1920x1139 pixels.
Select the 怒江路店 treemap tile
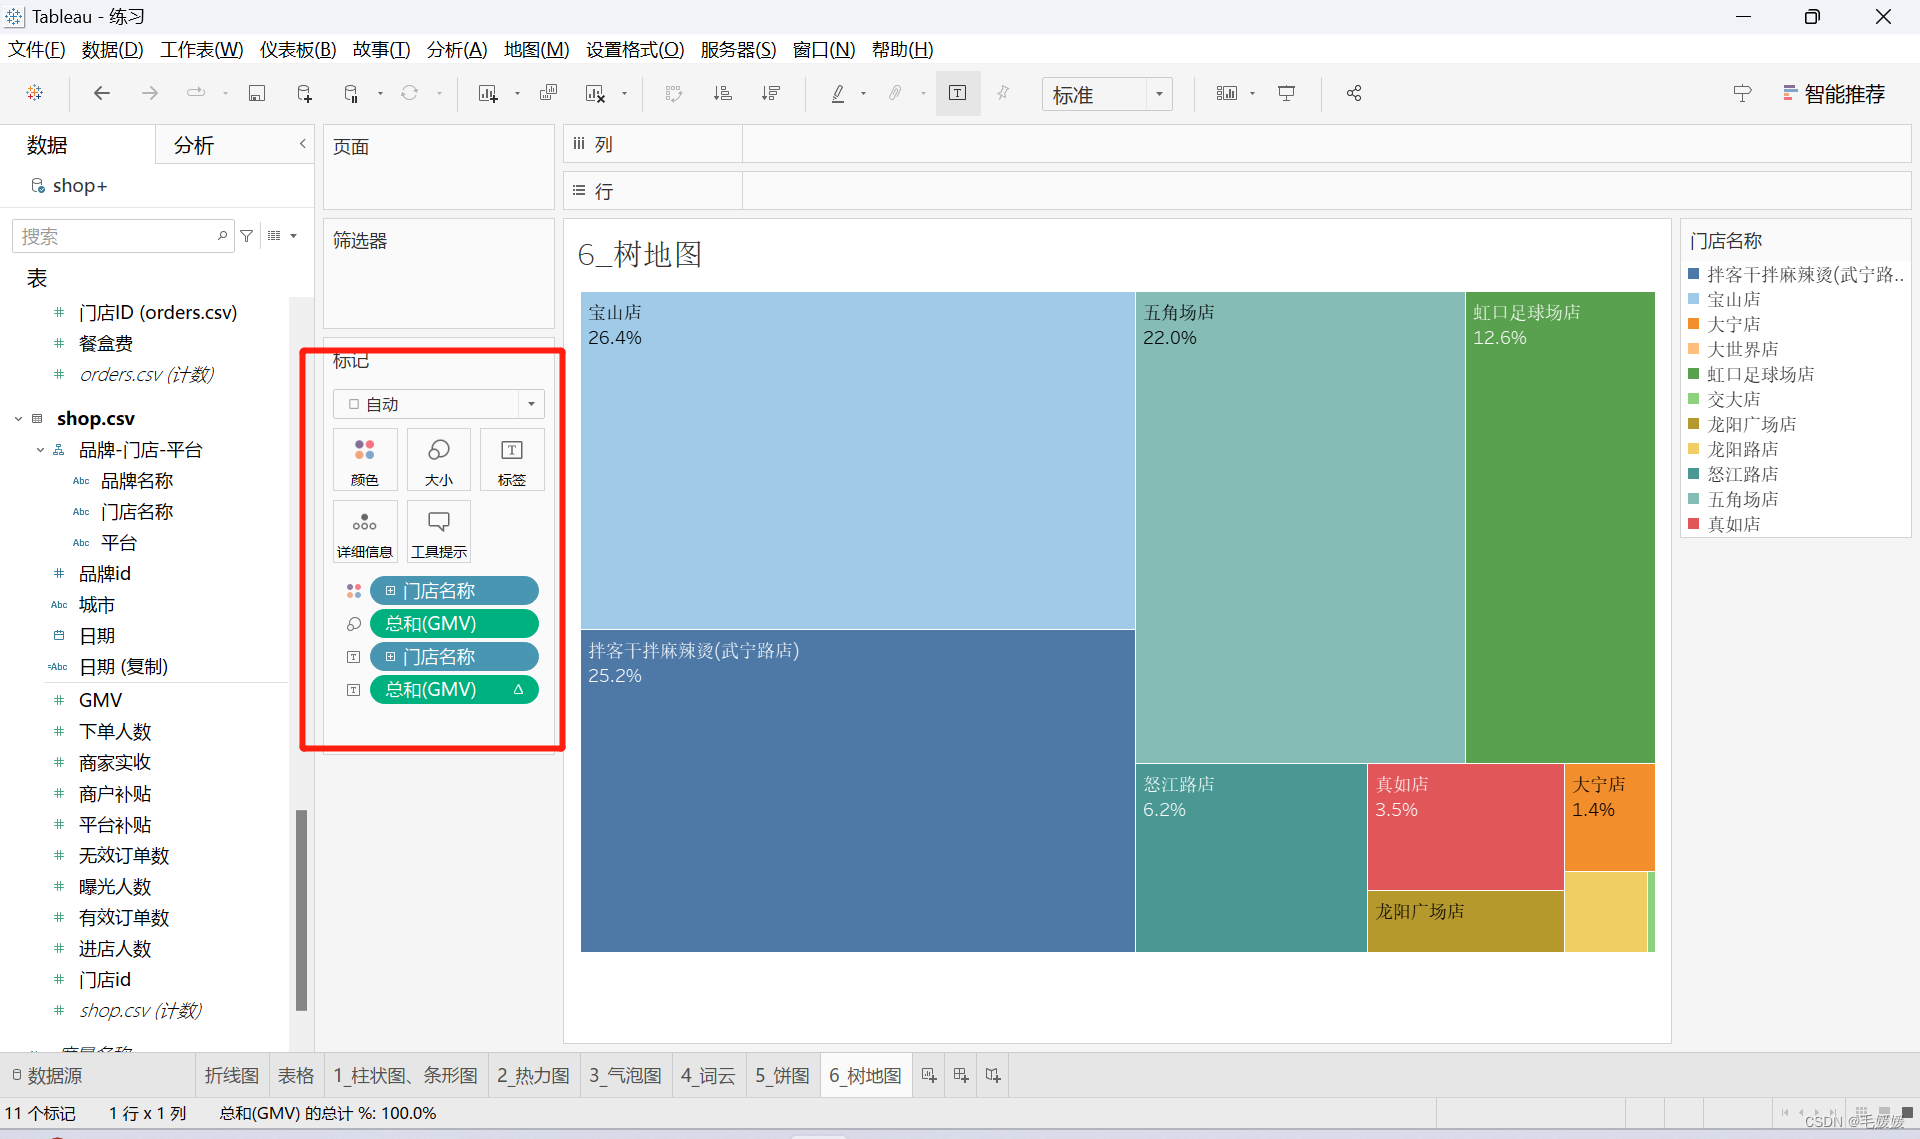click(x=1251, y=857)
